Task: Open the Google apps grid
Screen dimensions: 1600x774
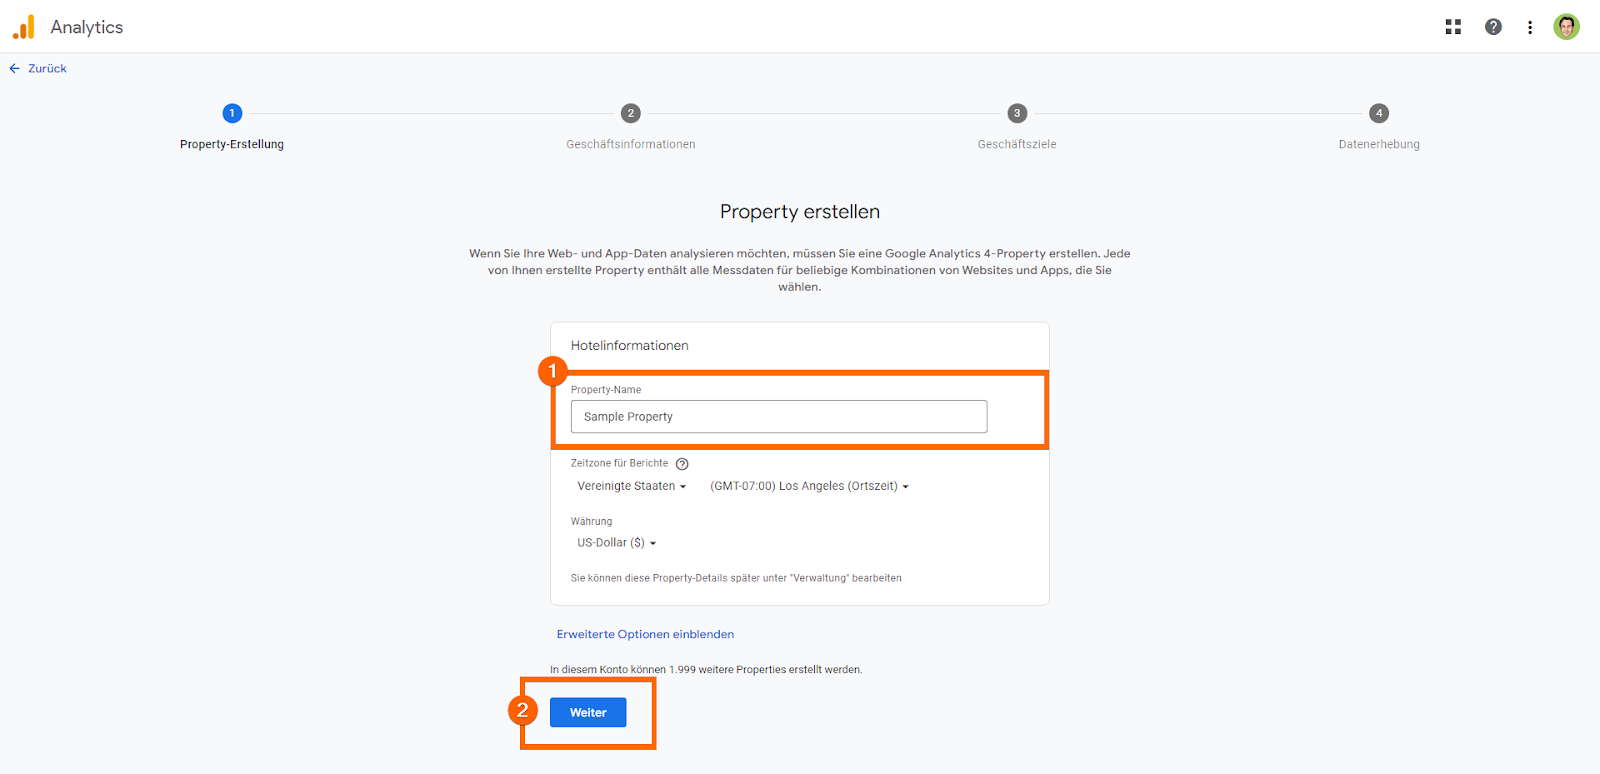Action: click(1453, 27)
